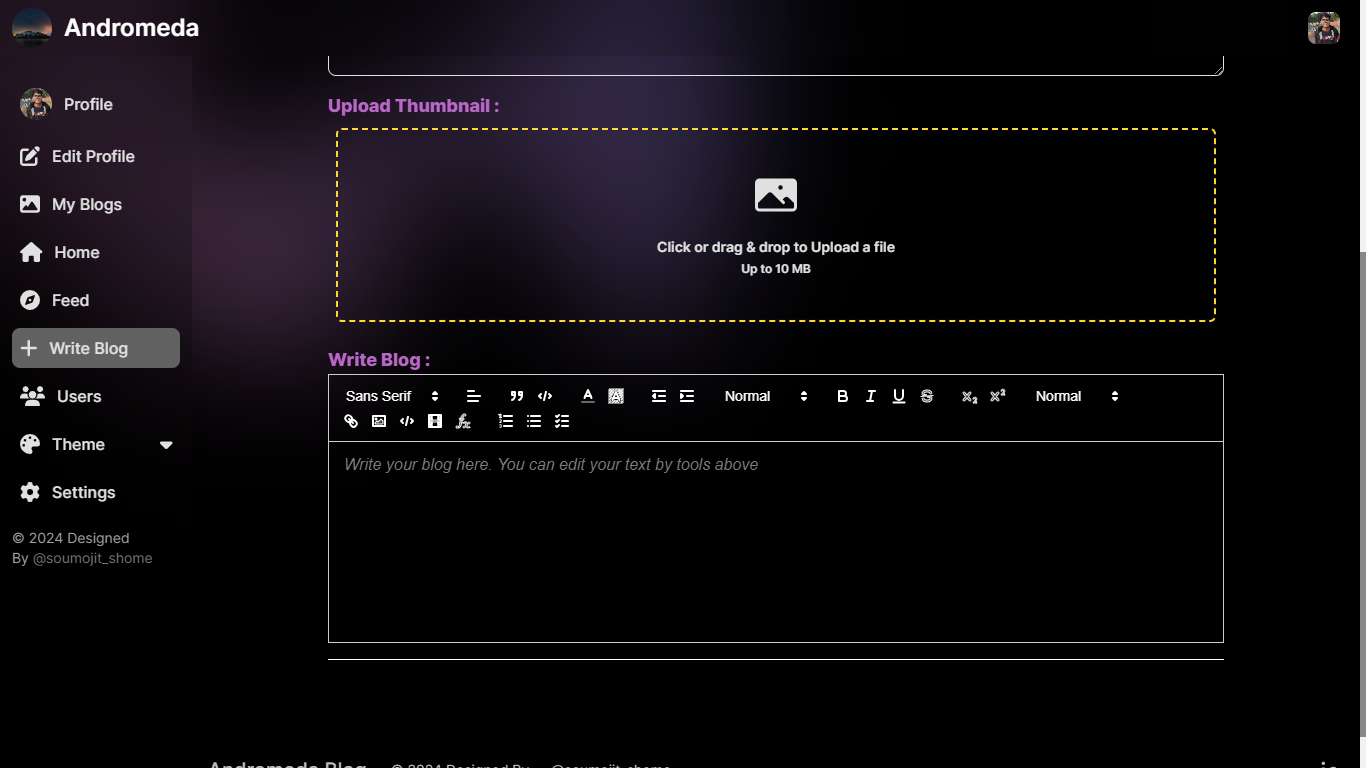Click the sidebar Profile avatar picture

point(36,104)
